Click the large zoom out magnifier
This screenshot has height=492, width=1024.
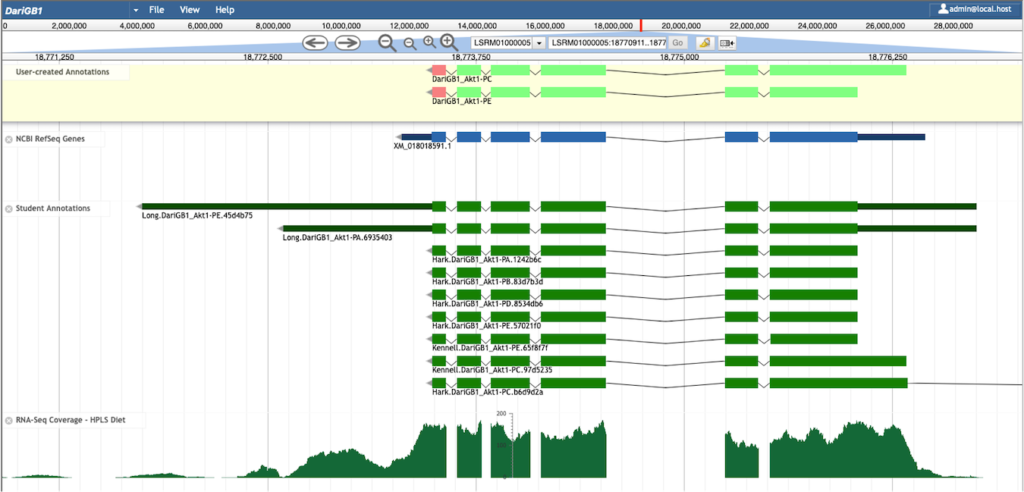pos(387,43)
